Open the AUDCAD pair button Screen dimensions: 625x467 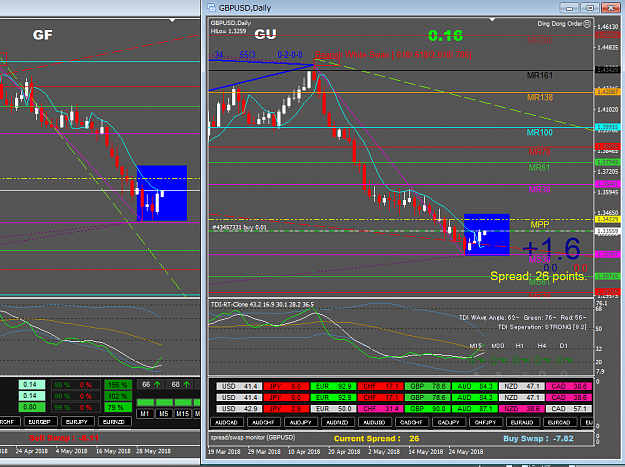(x=226, y=422)
